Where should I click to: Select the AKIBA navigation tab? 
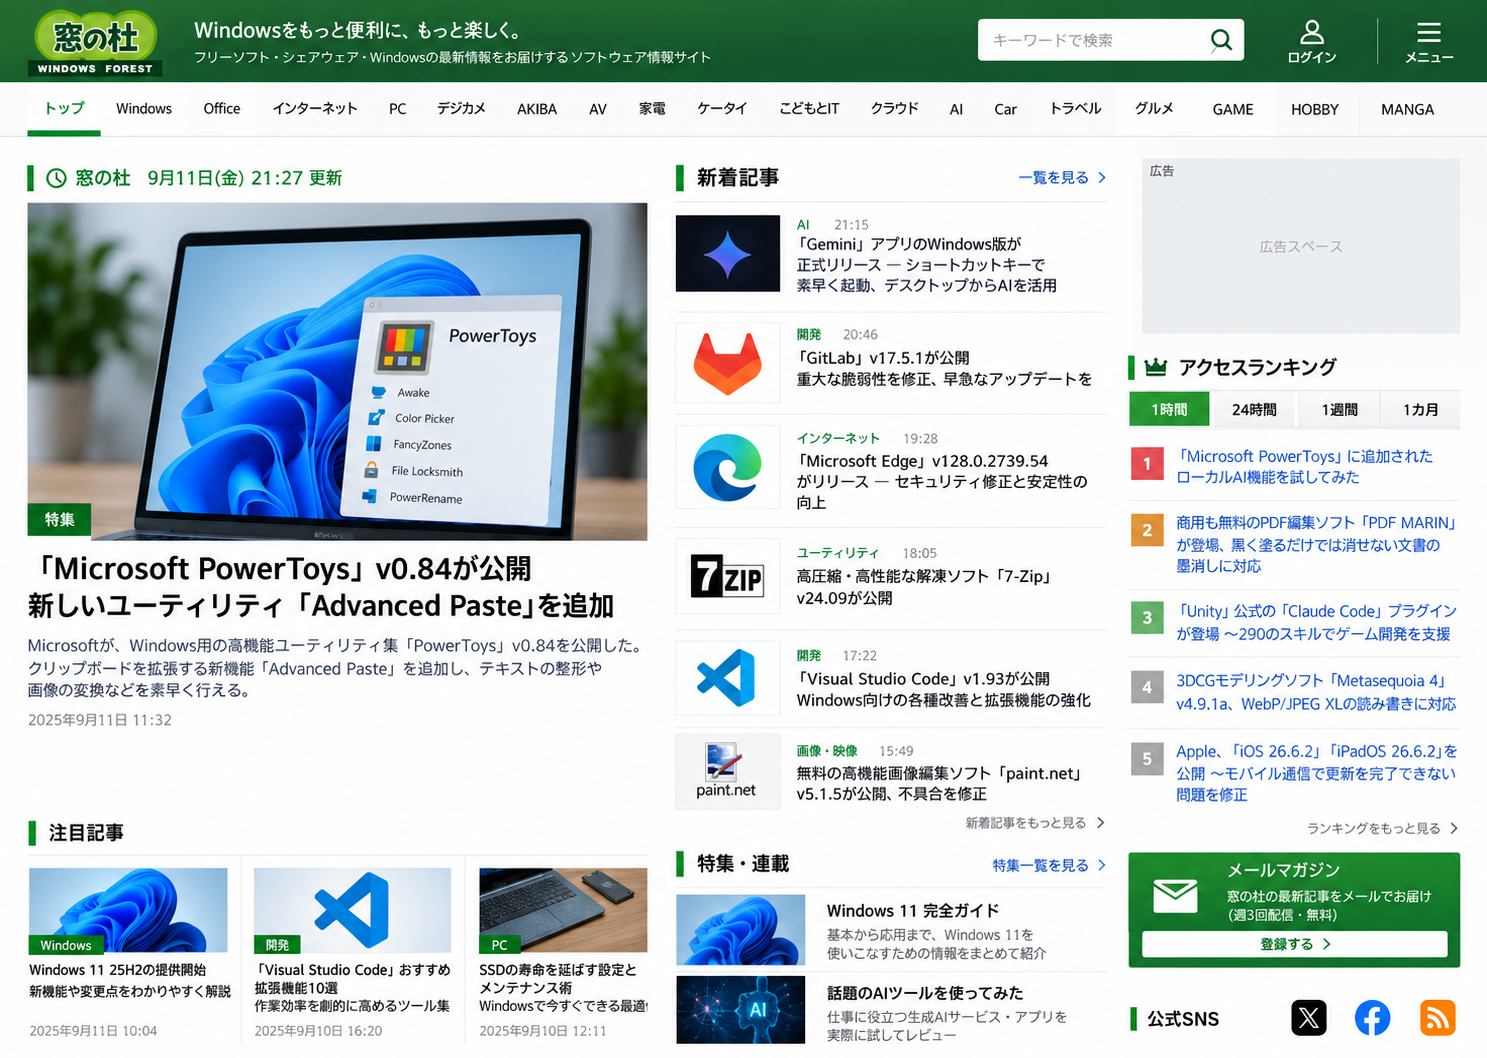[x=537, y=109]
